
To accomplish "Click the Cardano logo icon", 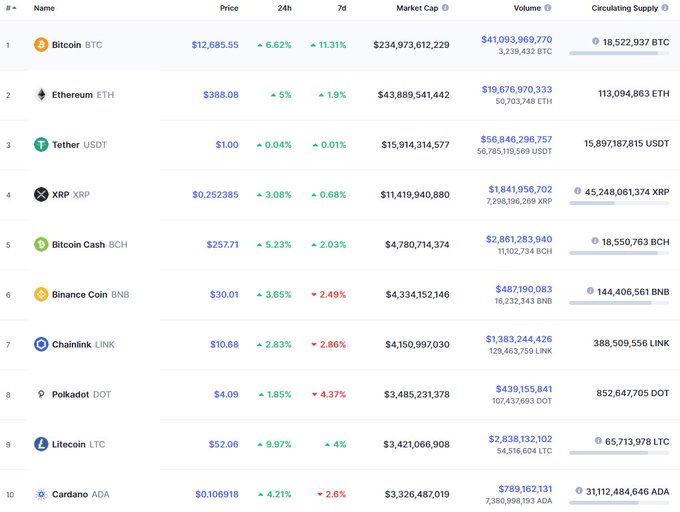I will coord(41,494).
